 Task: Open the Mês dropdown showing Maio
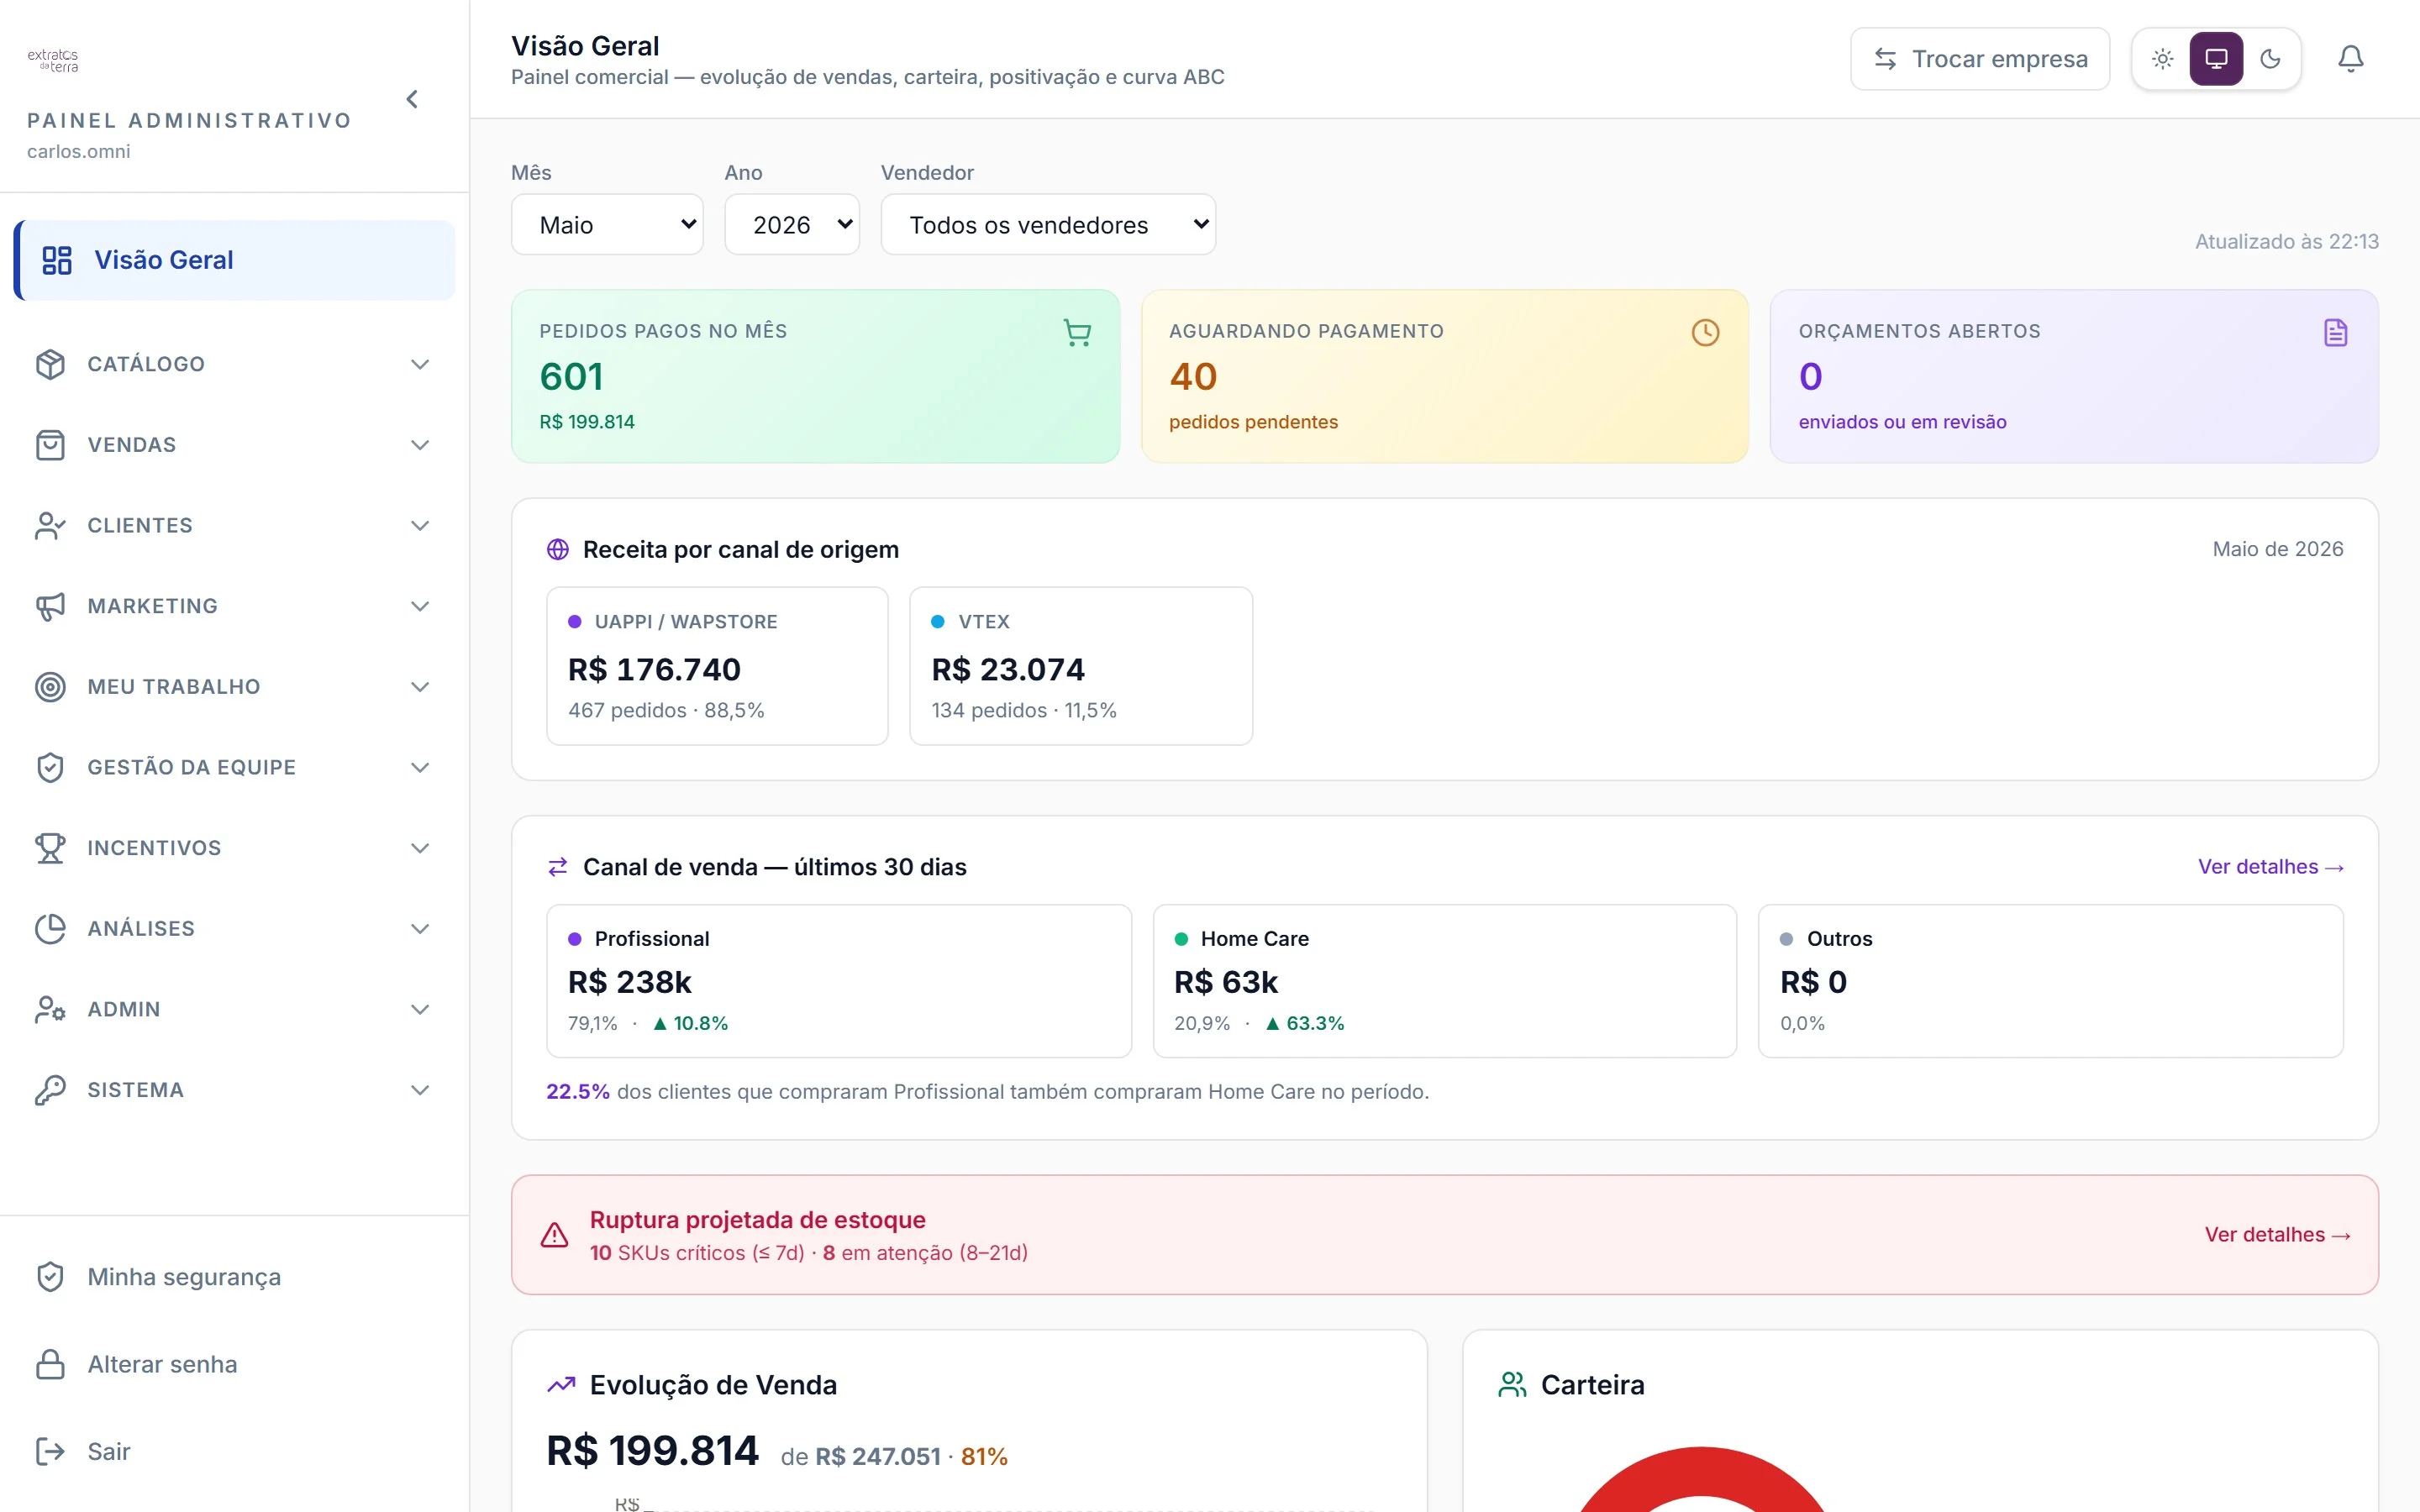607,225
